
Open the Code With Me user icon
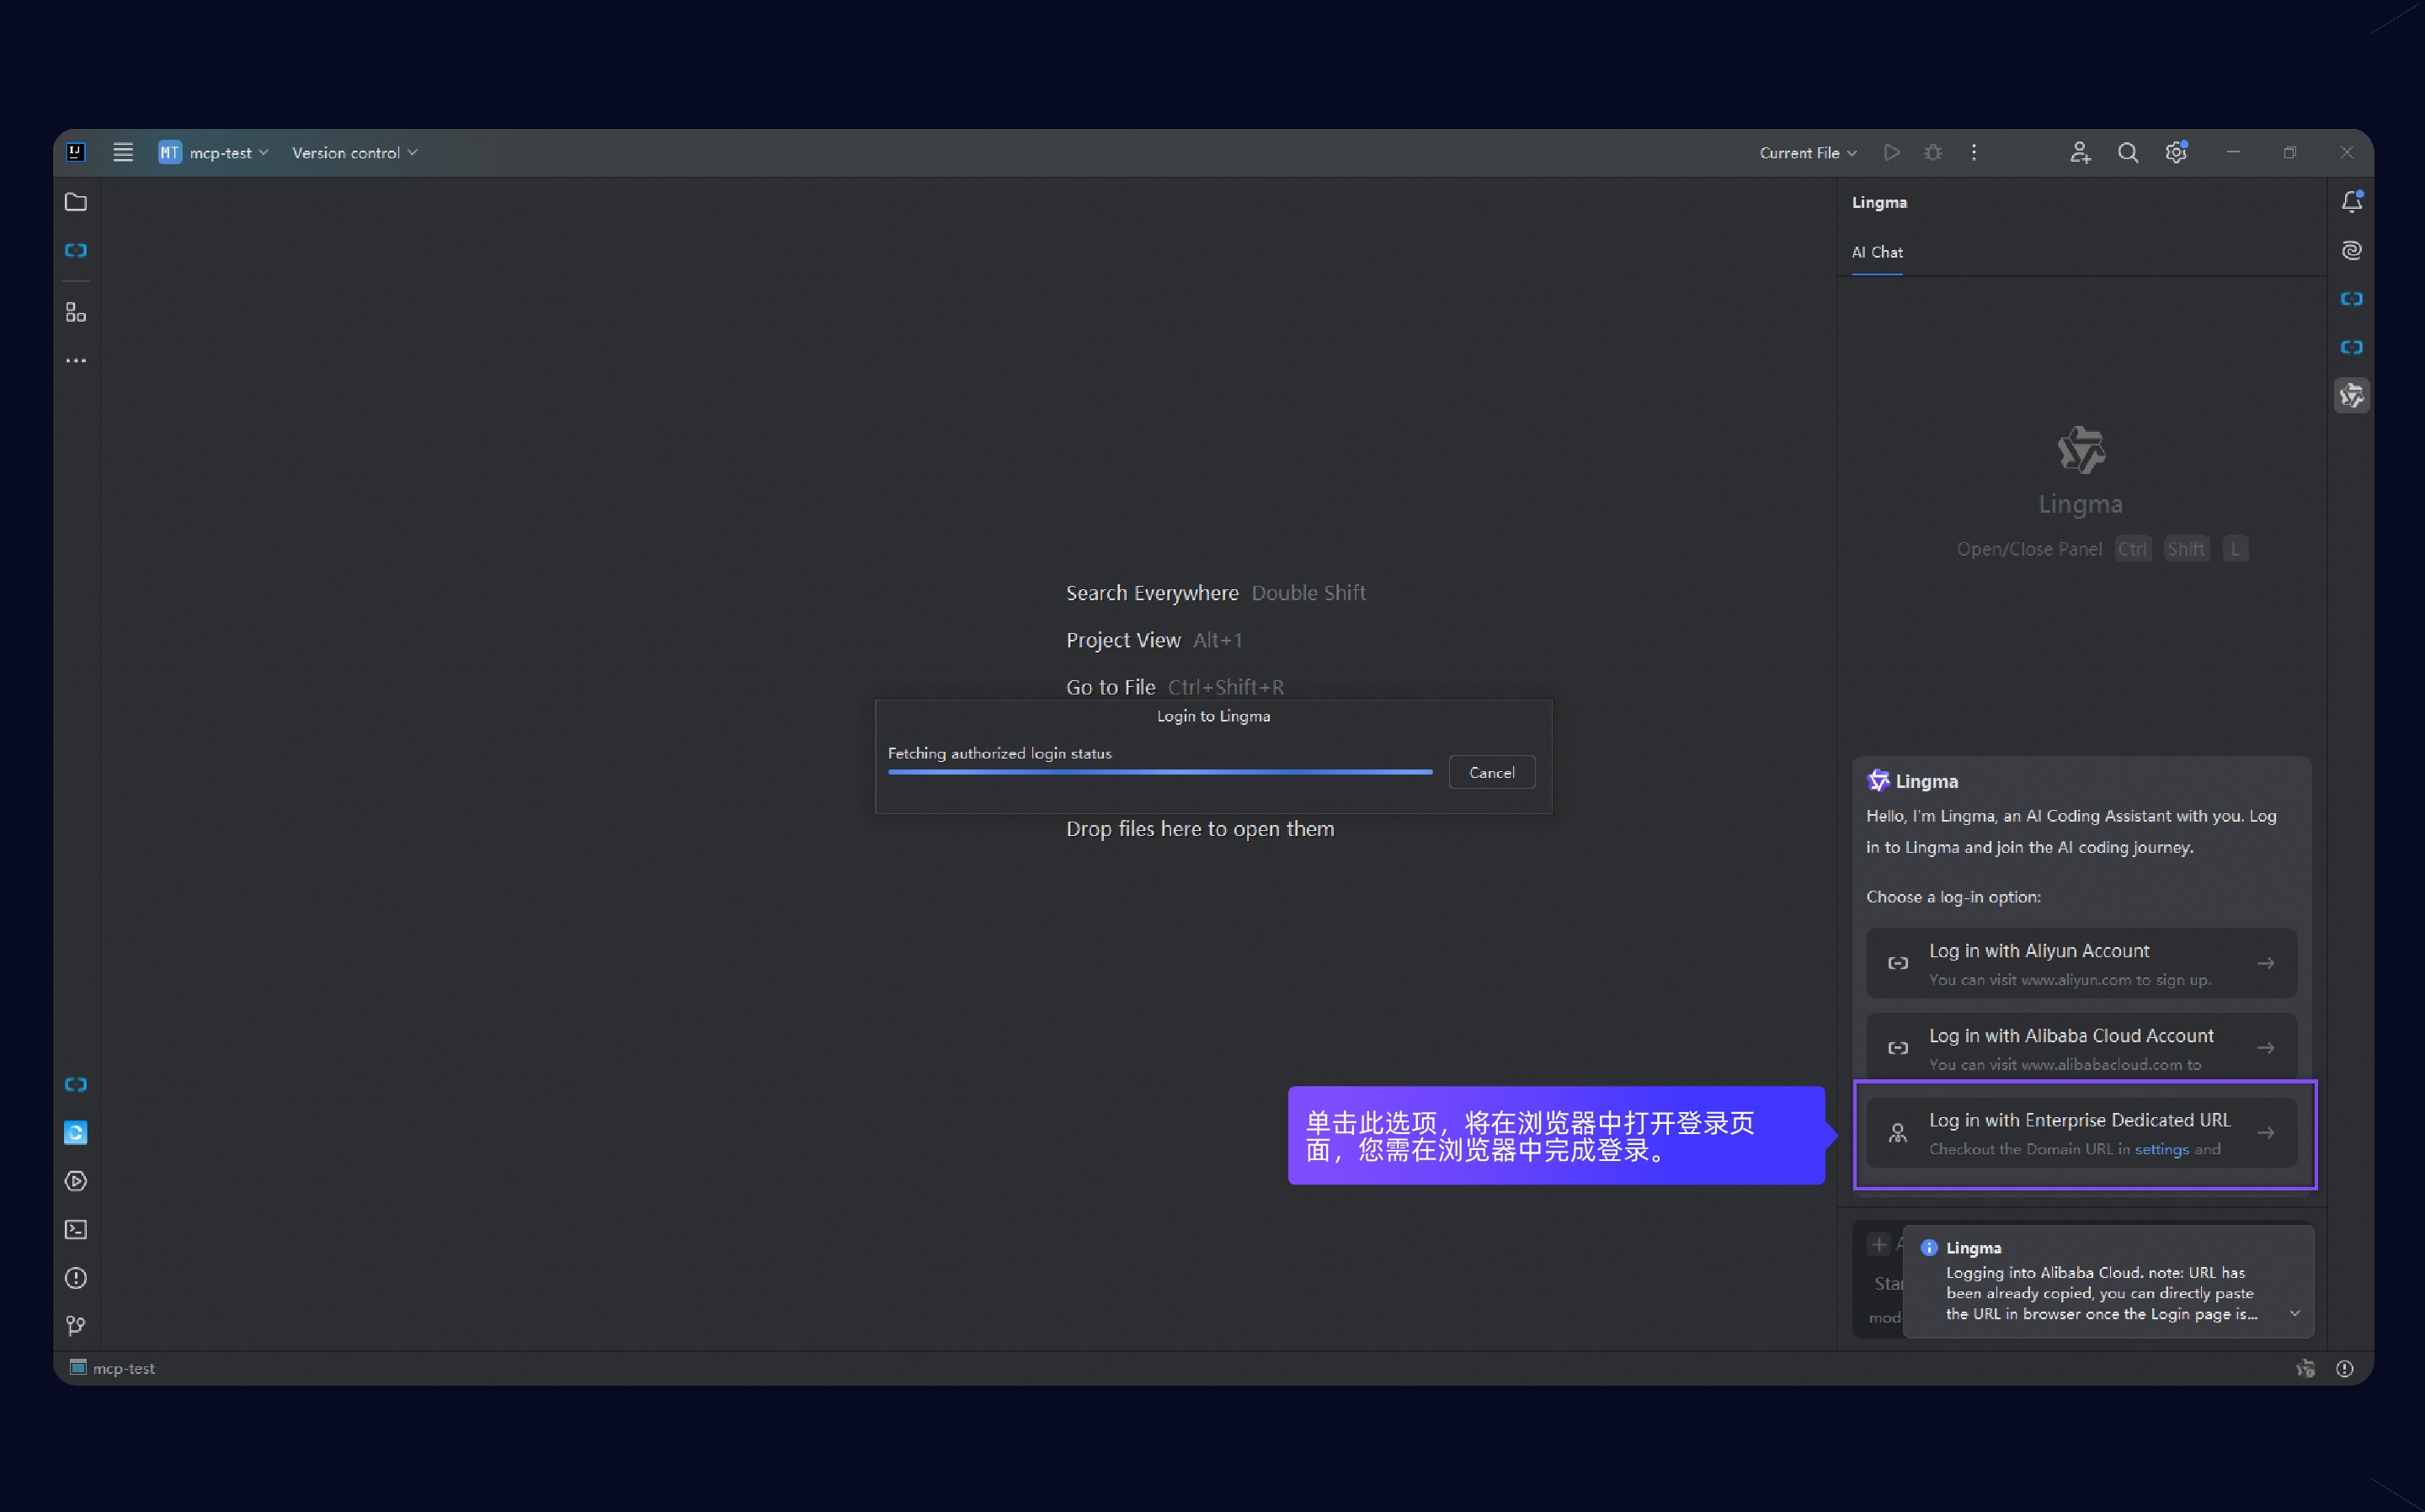click(x=2080, y=152)
